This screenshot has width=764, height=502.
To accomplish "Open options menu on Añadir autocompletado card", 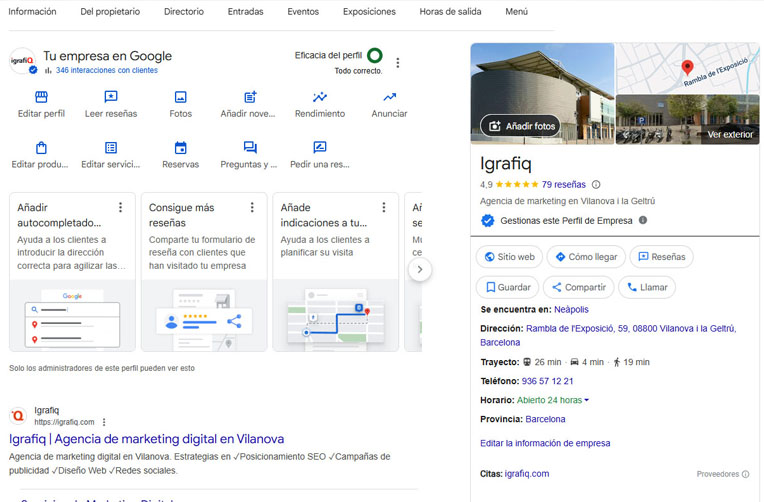I will (120, 208).
